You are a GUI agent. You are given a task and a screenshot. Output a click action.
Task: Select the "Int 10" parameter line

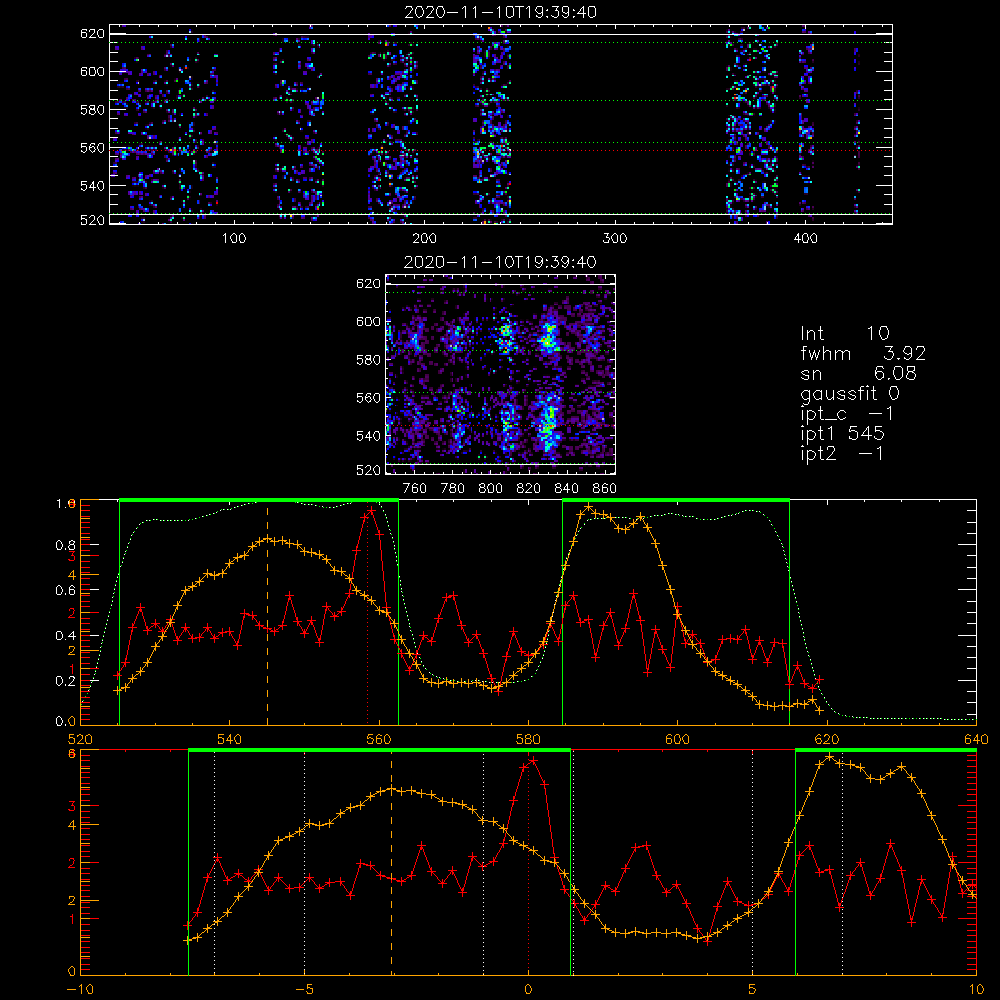[x=844, y=333]
